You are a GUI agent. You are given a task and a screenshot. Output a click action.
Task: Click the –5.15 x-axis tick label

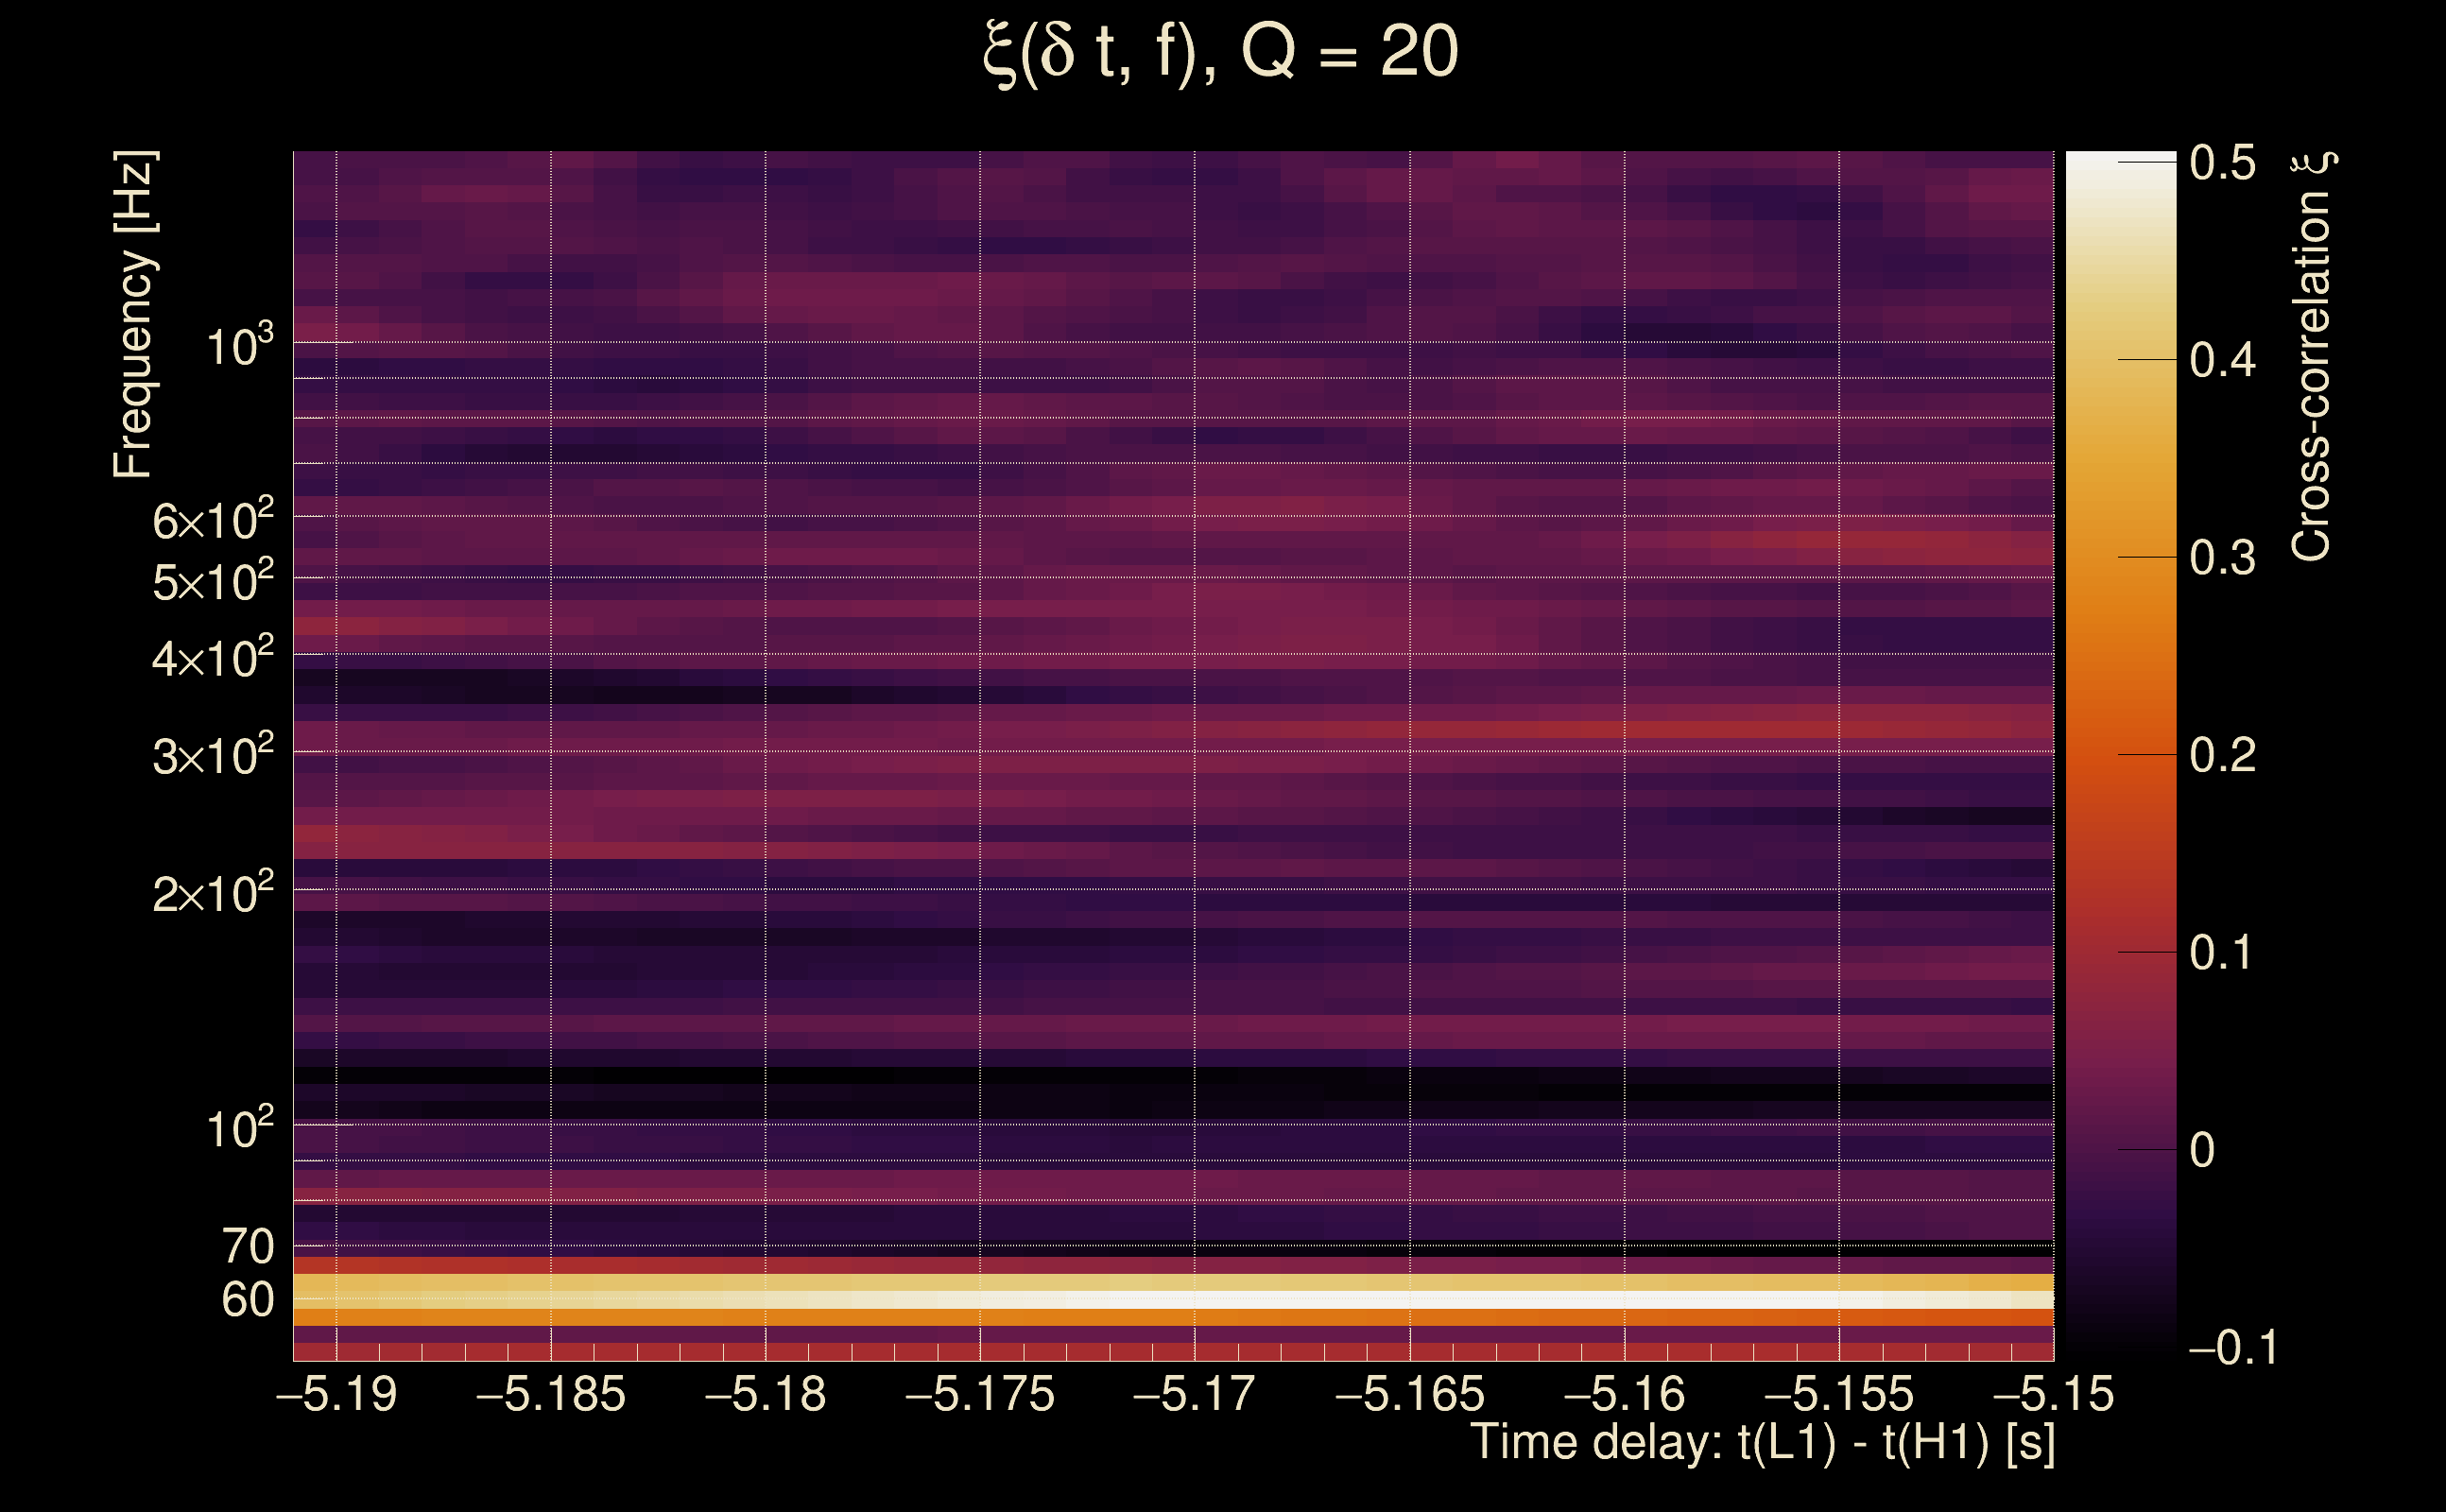point(2053,1394)
